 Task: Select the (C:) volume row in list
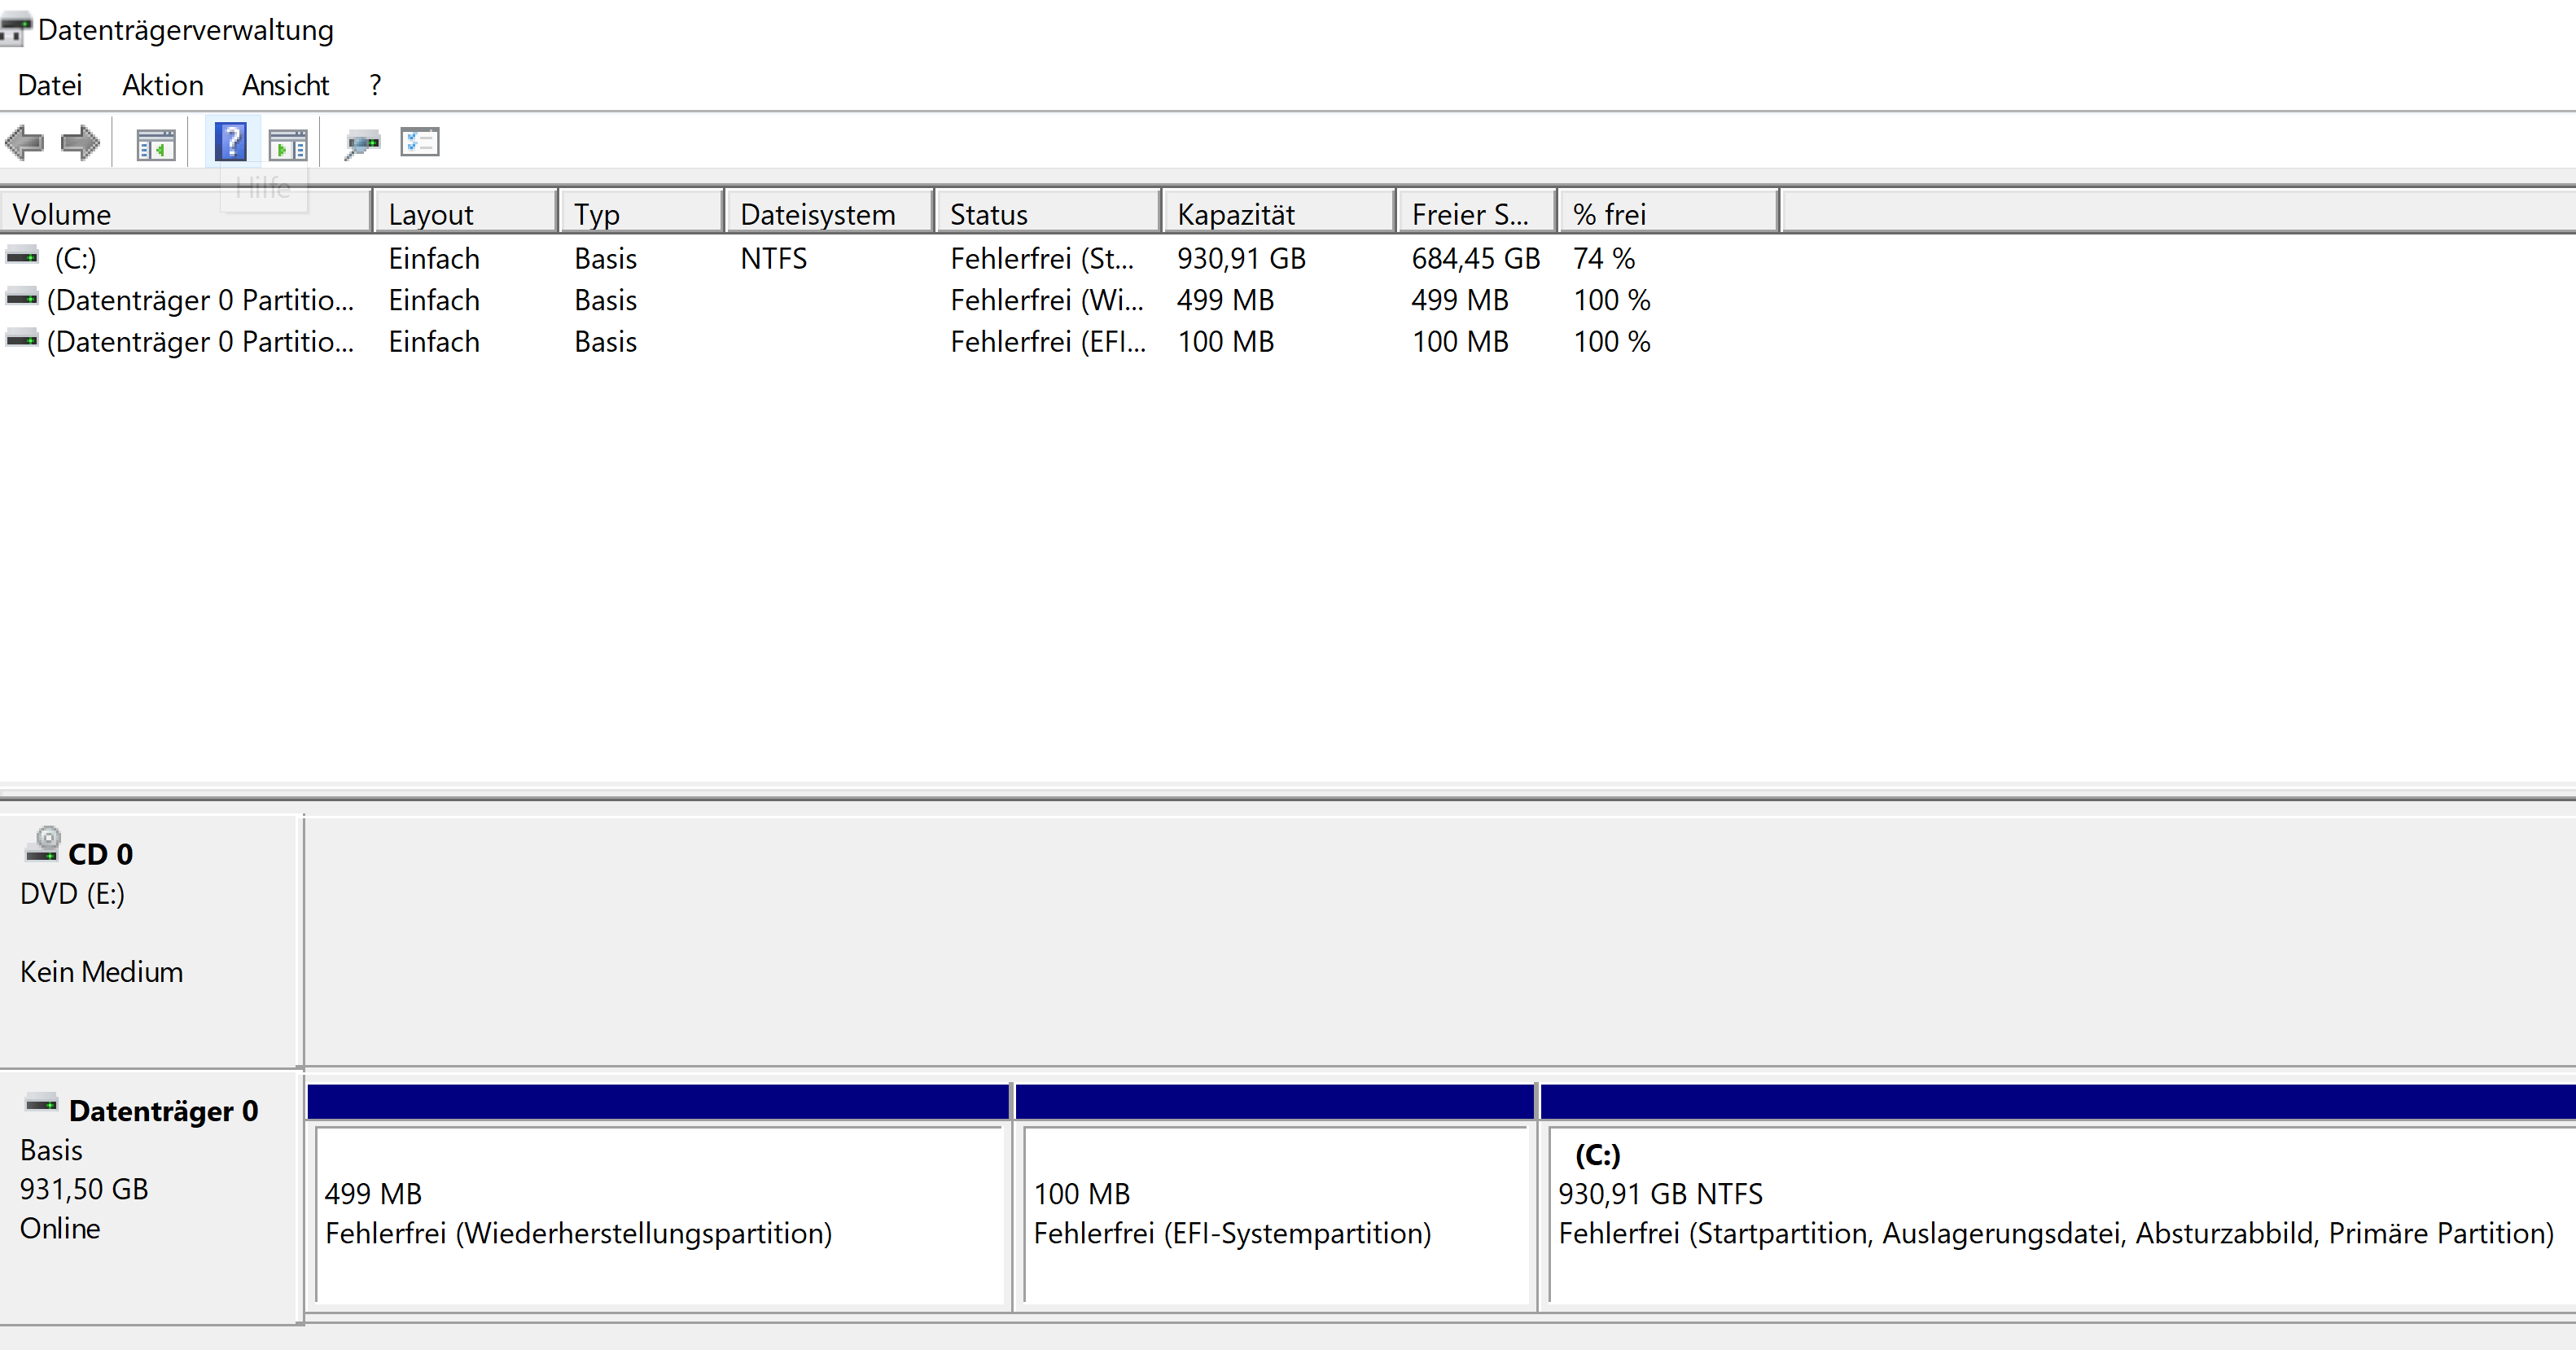pos(76,259)
